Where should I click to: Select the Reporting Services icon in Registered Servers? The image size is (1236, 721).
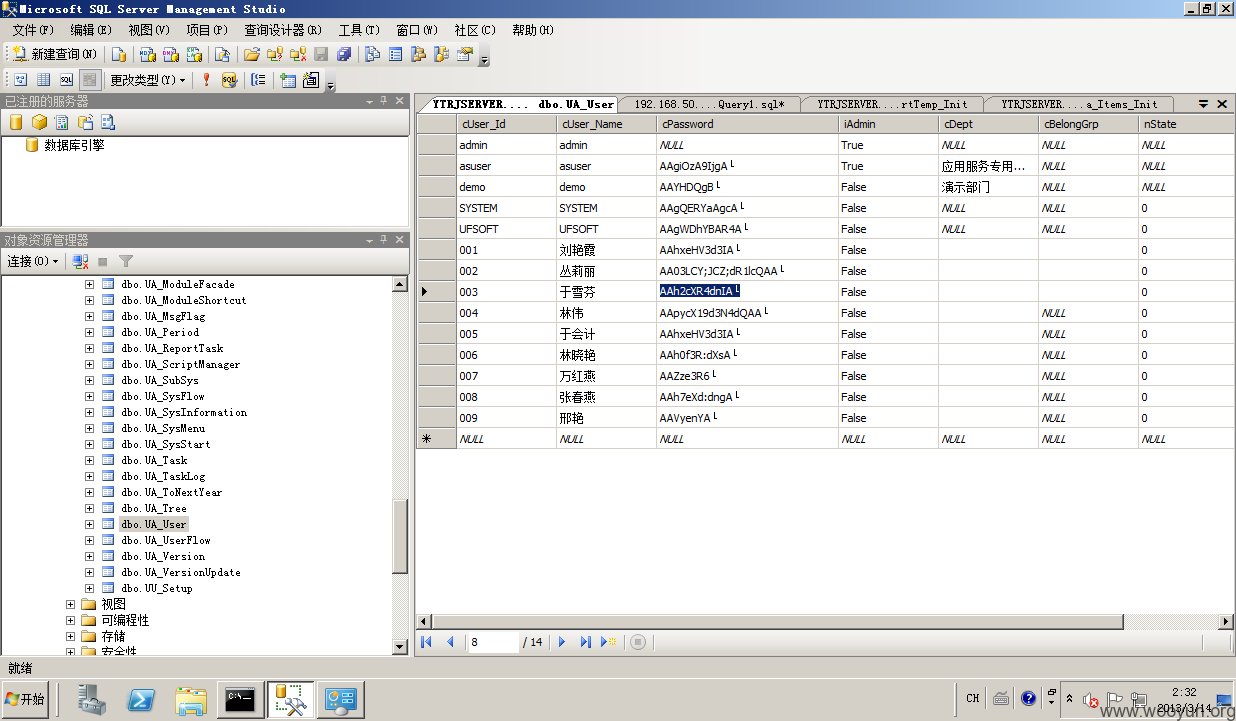pyautogui.click(x=62, y=122)
